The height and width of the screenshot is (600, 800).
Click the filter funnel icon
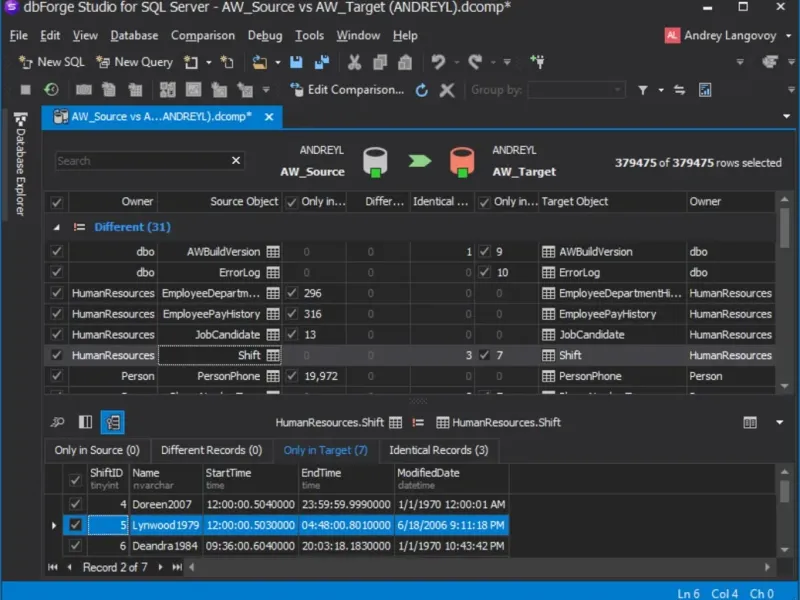point(643,90)
